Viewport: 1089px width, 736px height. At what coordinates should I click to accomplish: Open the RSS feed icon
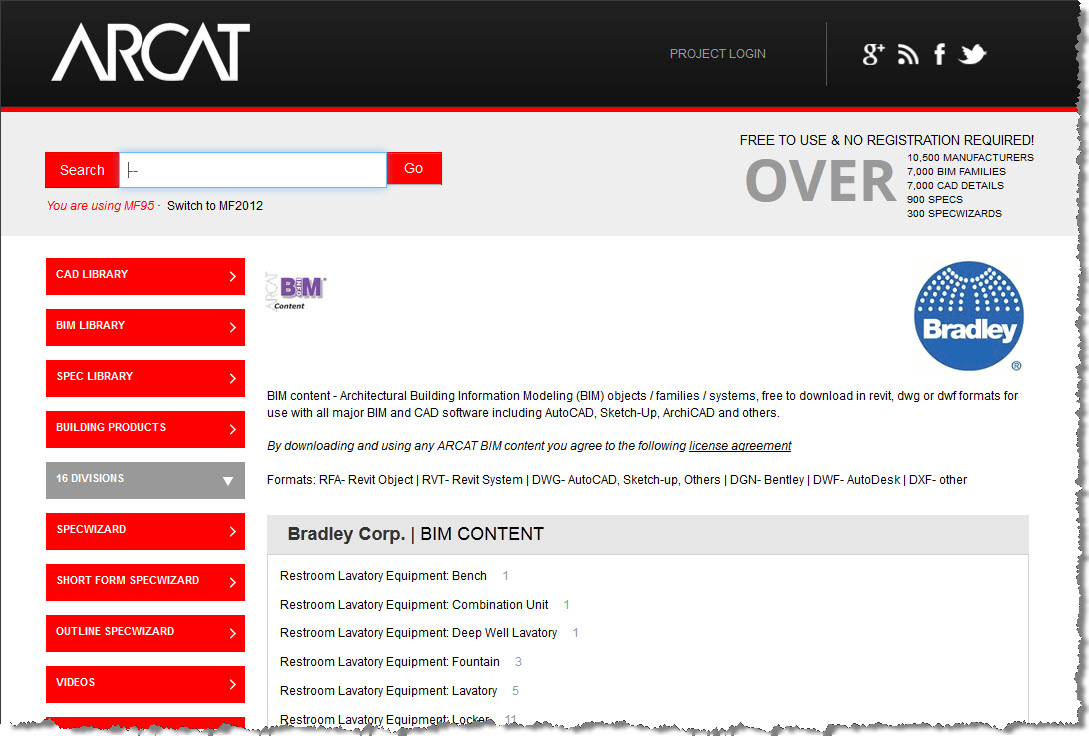tap(908, 54)
